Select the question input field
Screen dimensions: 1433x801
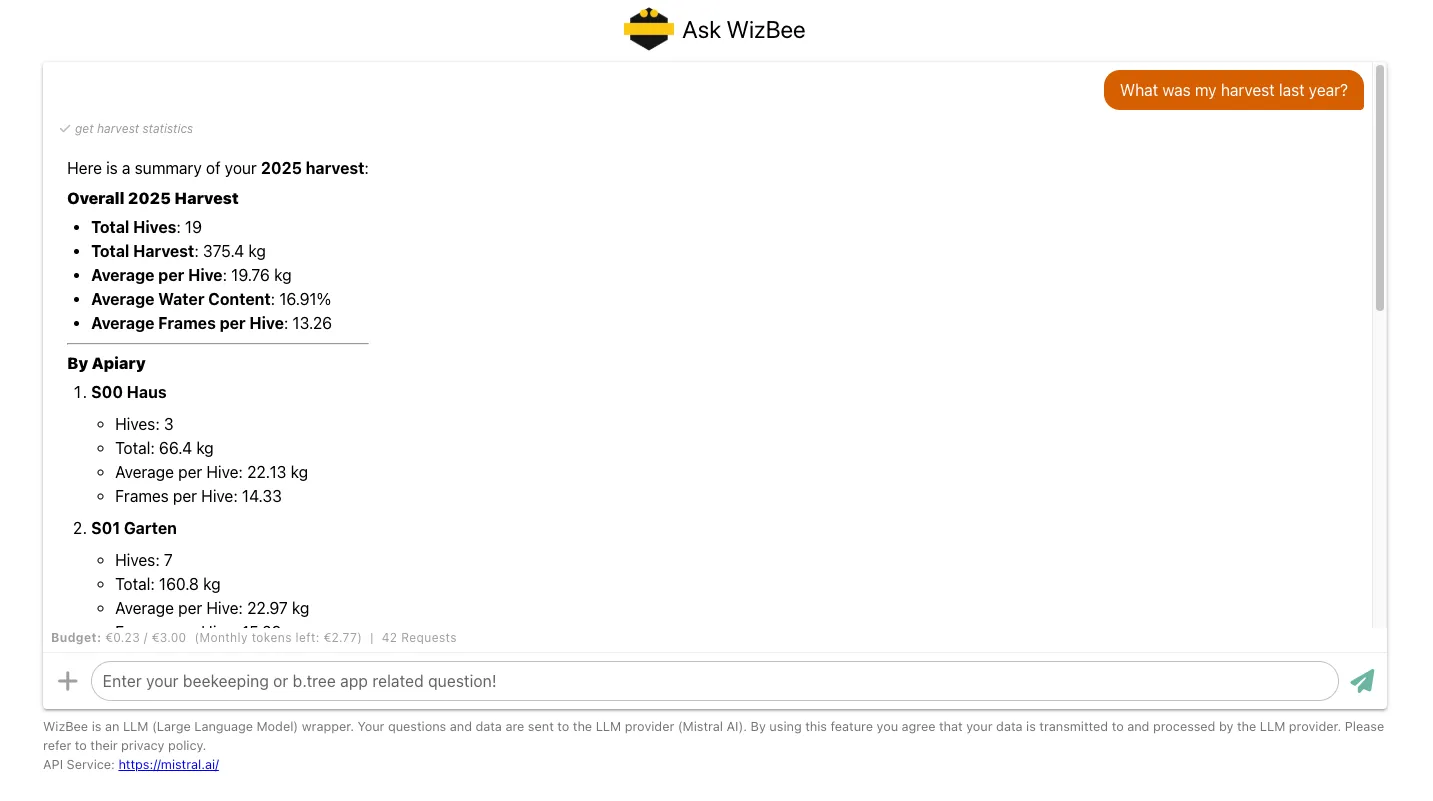pos(714,681)
